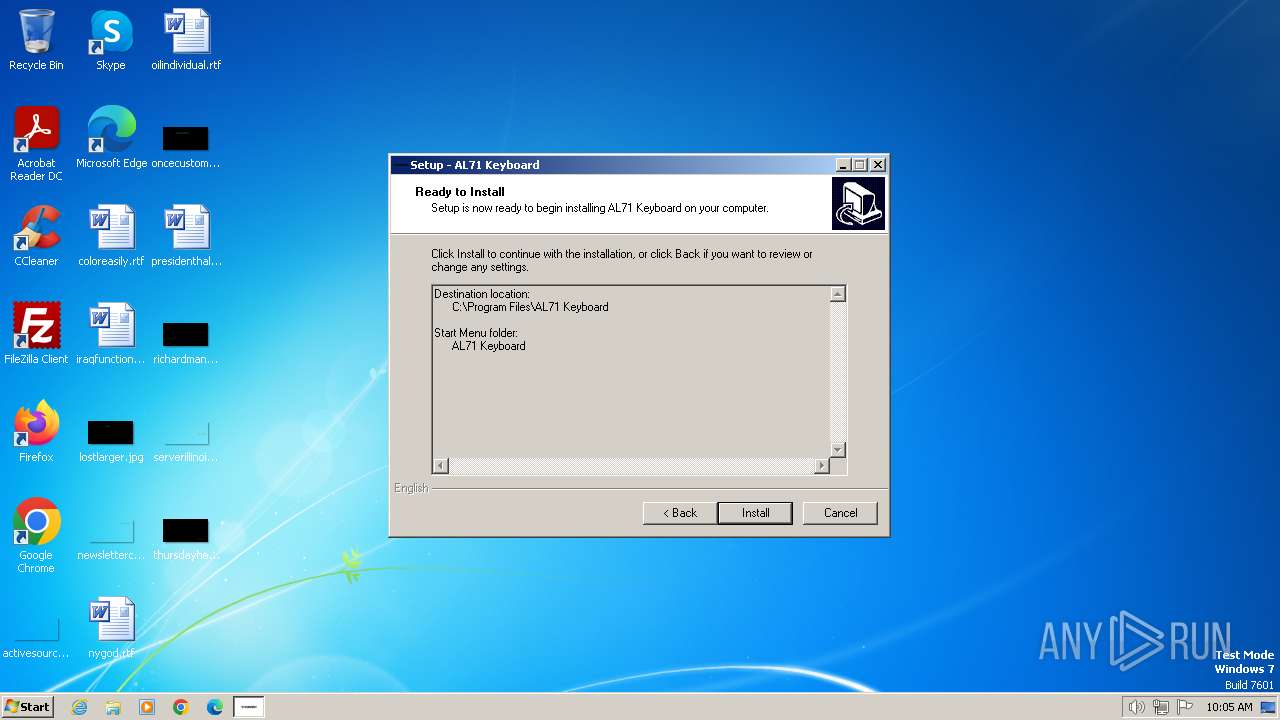Open Windows Media Player taskbar icon
The image size is (1280, 720).
tap(147, 707)
